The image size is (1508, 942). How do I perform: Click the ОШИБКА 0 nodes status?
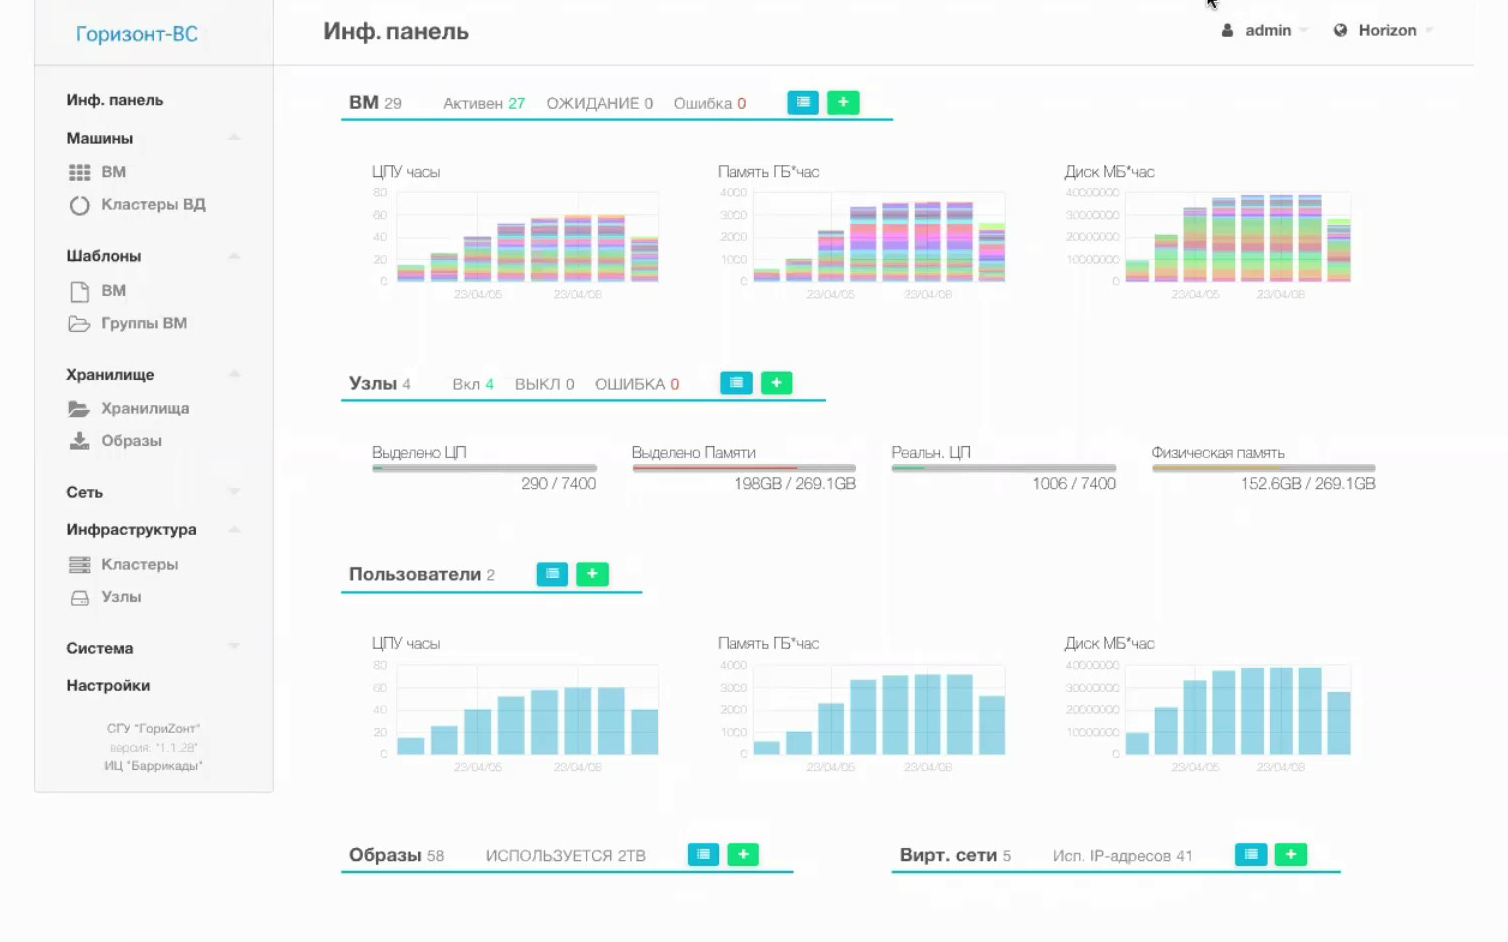click(637, 384)
